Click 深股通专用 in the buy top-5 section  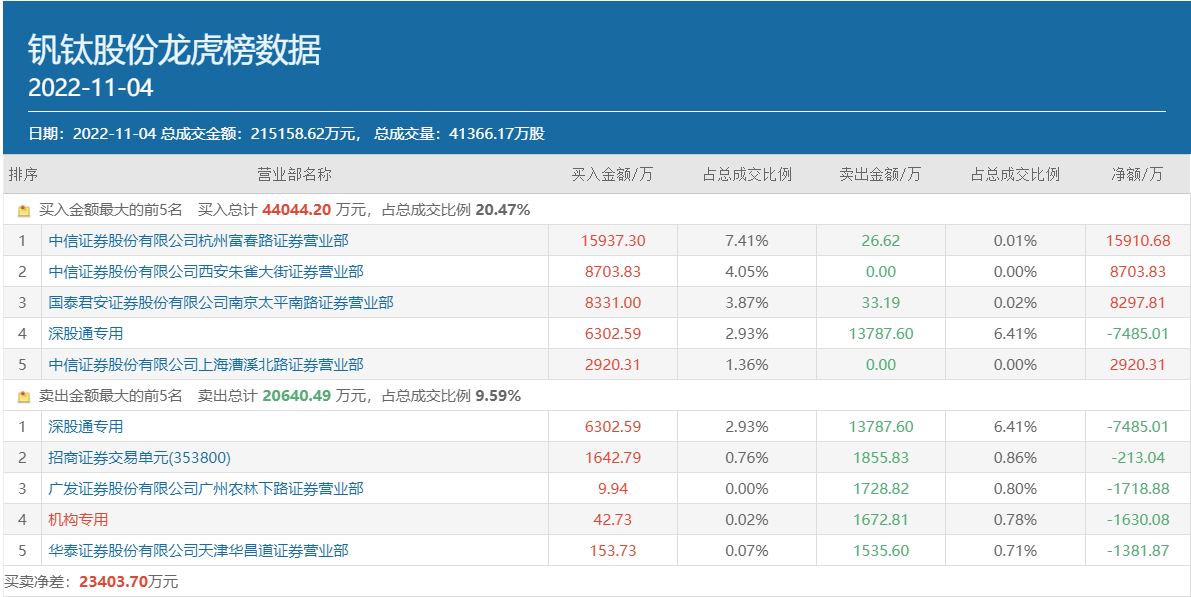86,334
